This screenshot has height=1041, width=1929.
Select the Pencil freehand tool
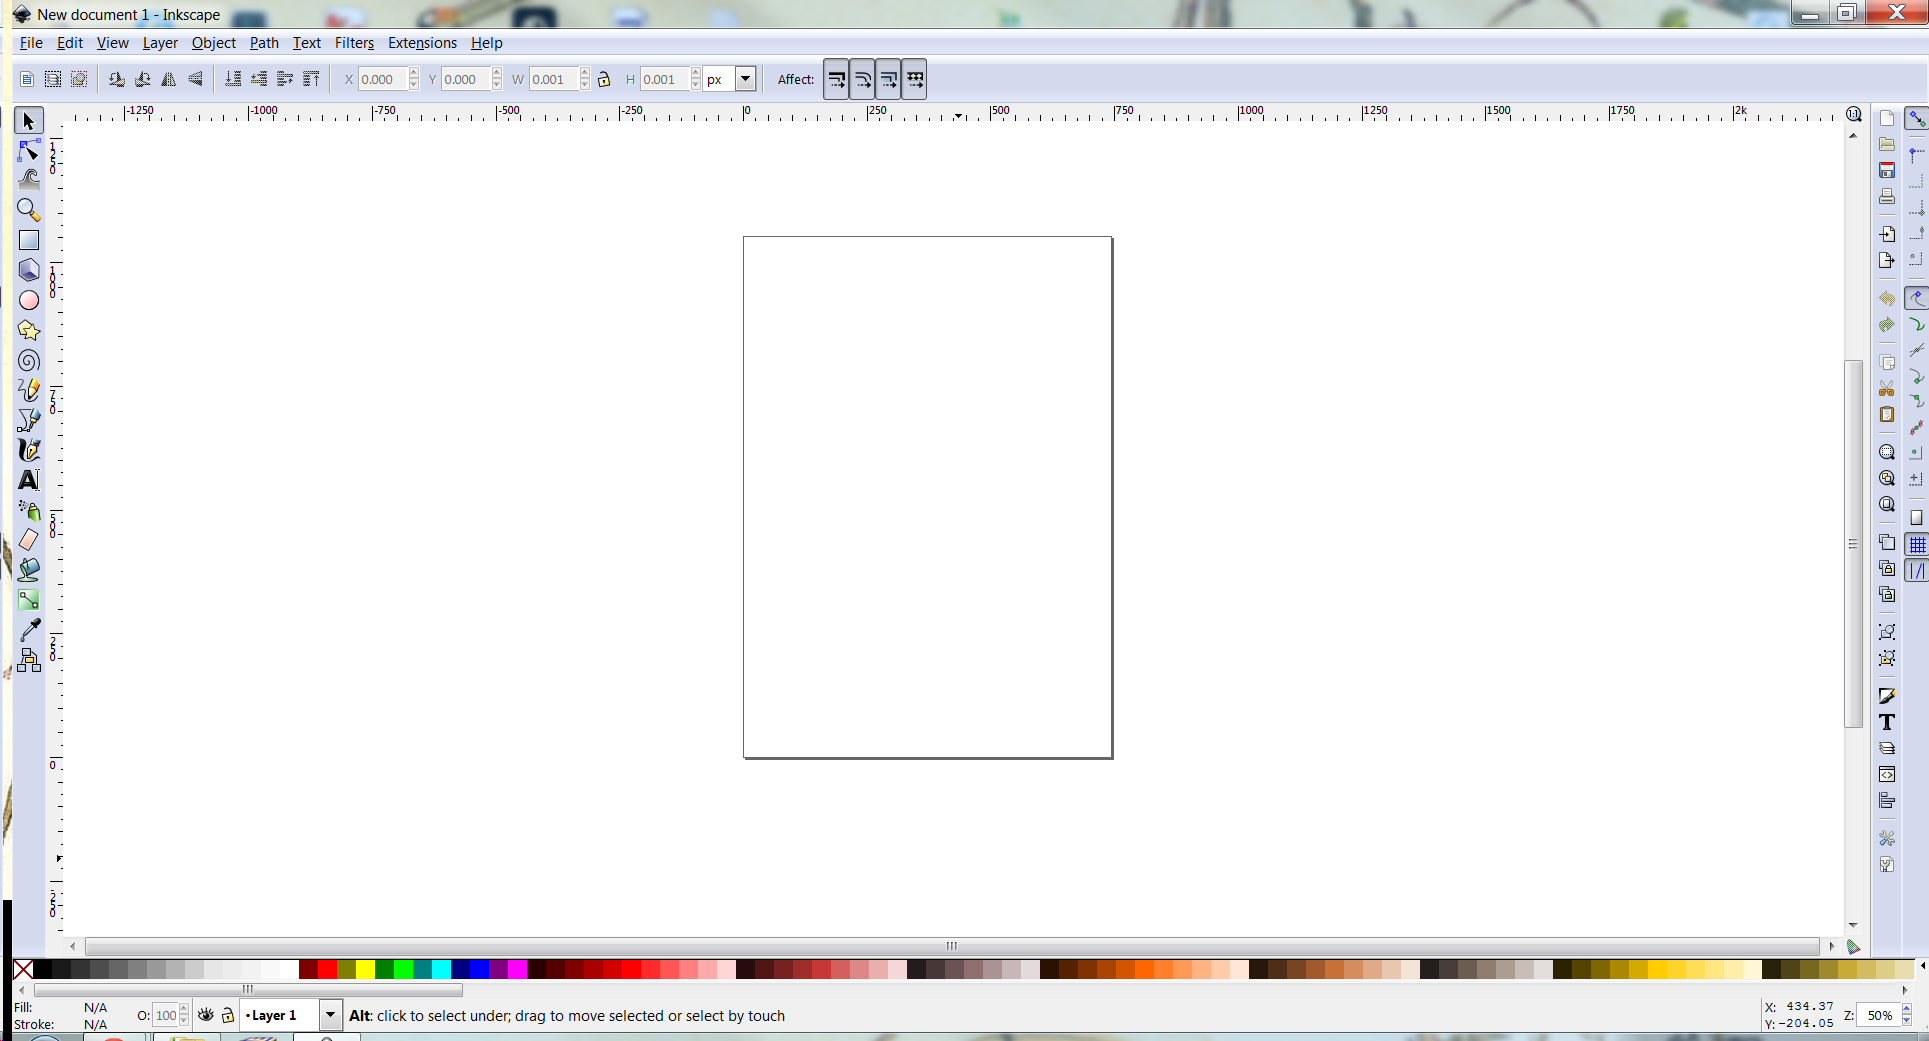[29, 390]
